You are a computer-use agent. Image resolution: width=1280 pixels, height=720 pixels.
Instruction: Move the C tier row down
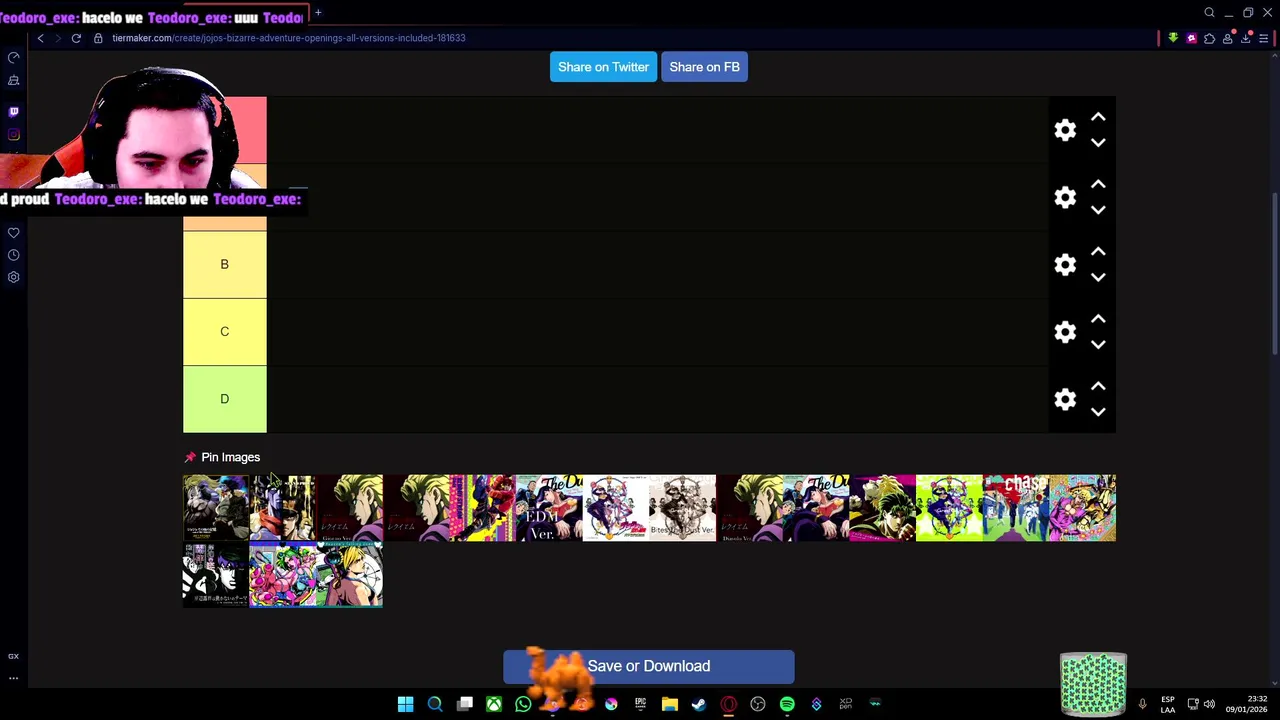pyautogui.click(x=1098, y=345)
